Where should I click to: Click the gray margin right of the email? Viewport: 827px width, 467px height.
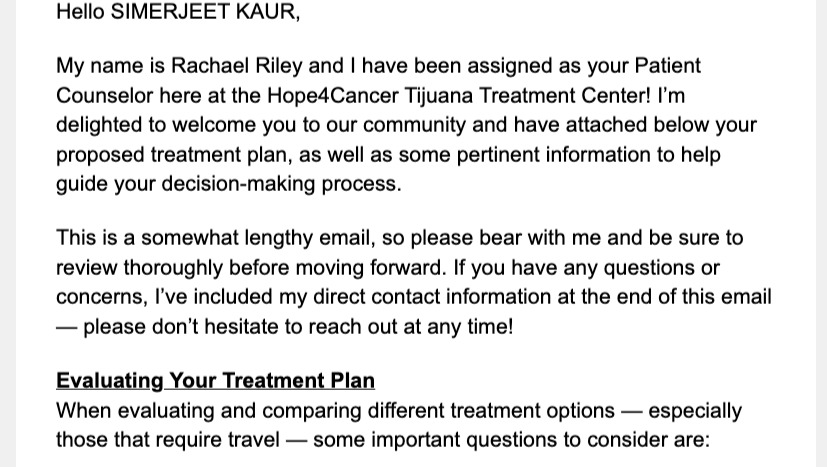pyautogui.click(x=822, y=233)
